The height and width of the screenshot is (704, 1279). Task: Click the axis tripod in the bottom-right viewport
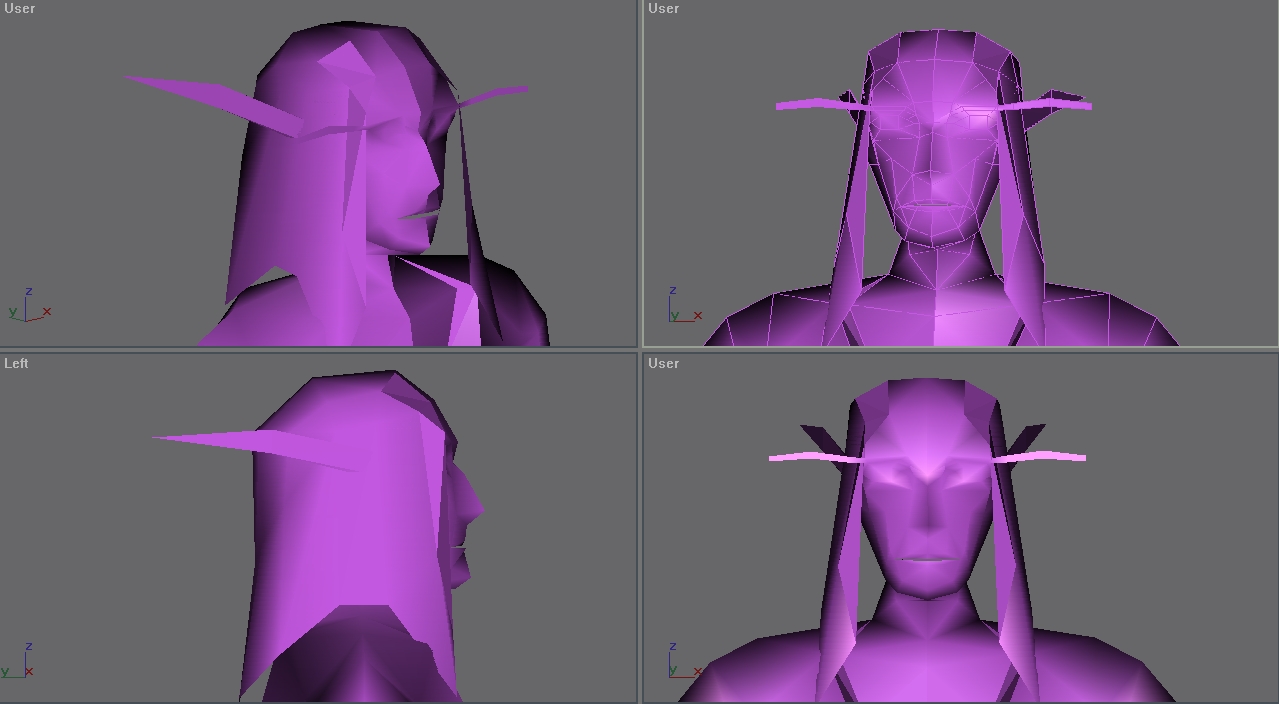coord(685,662)
